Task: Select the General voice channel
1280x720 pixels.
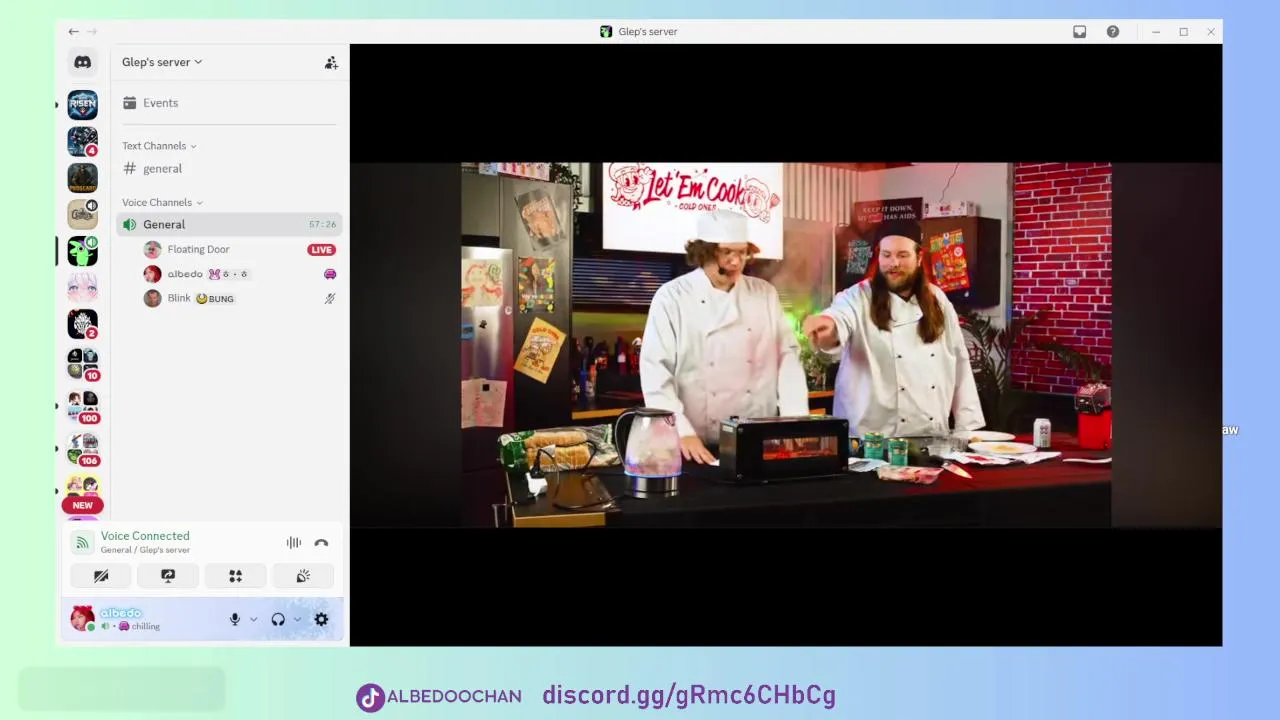Action: pos(229,224)
